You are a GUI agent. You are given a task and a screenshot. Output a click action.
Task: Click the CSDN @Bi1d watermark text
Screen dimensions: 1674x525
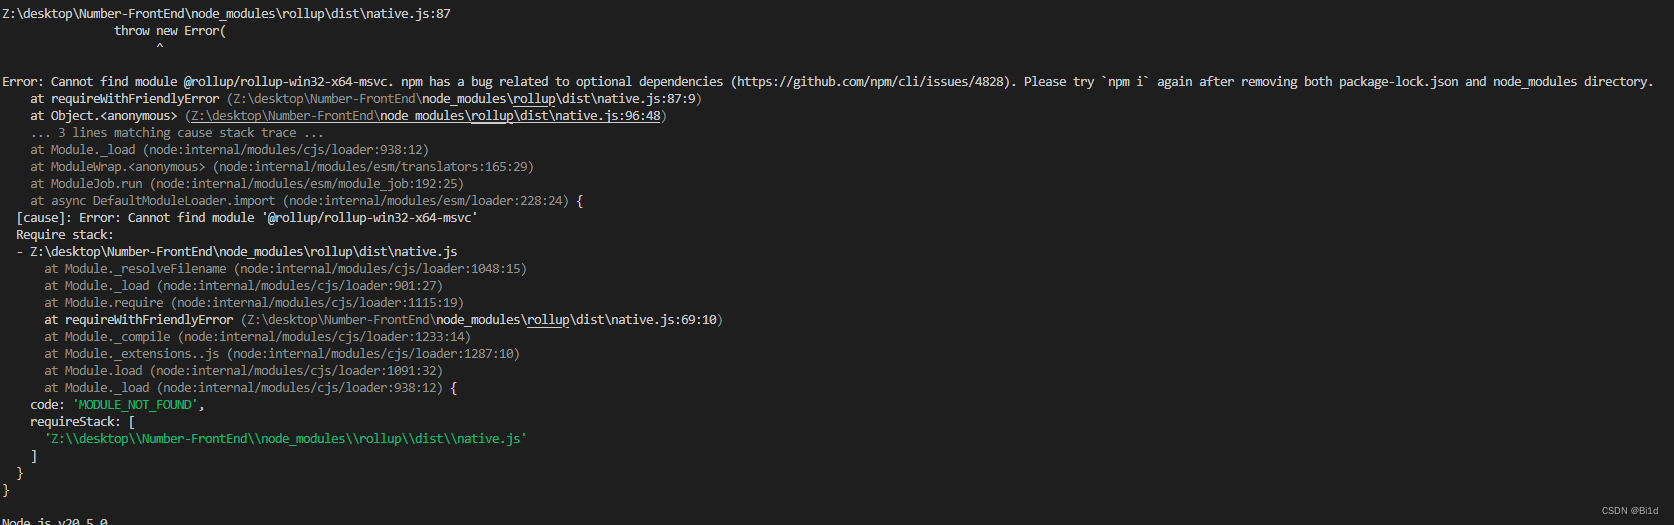[1630, 511]
